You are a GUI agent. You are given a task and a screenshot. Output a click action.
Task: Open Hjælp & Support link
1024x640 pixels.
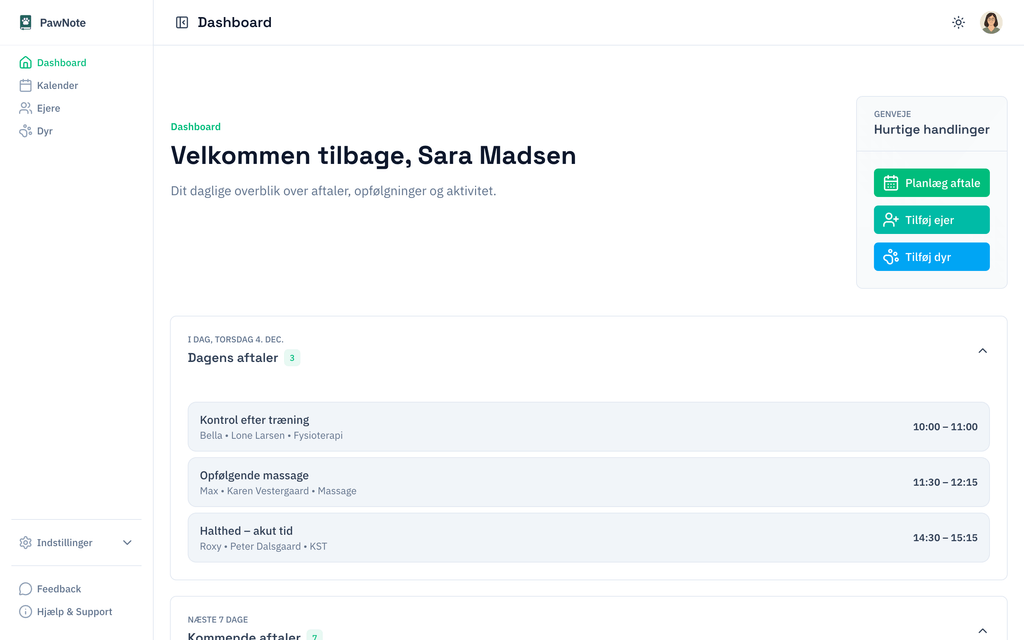(74, 612)
